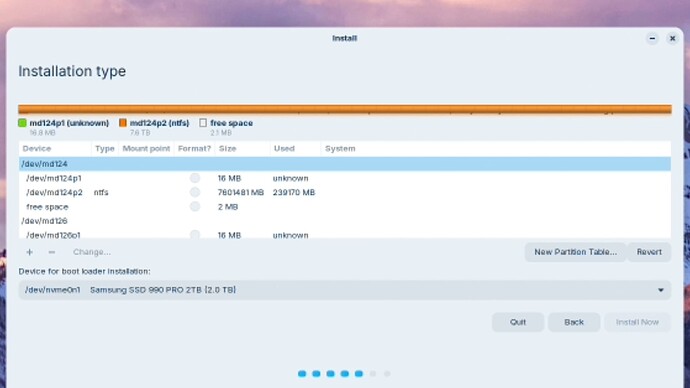Select the /dev/md124p1 partition row
Screen dimensions: 690x388
pos(345,178)
